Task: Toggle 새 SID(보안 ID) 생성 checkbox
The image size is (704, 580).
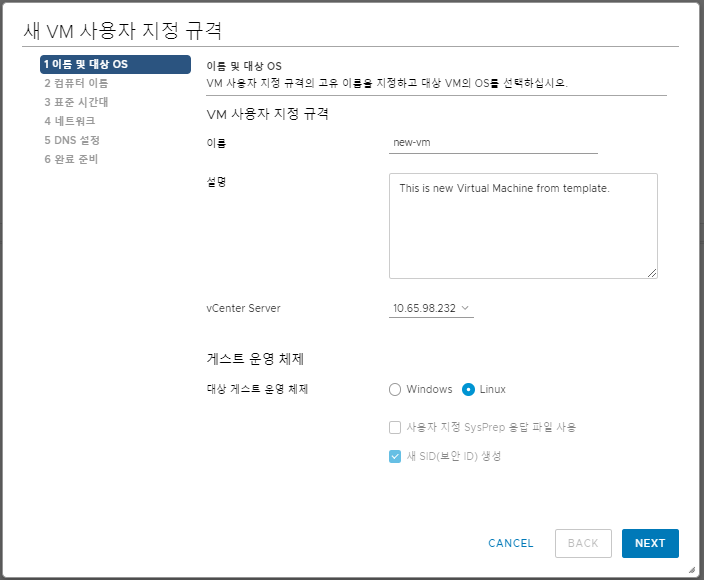Action: 395,457
